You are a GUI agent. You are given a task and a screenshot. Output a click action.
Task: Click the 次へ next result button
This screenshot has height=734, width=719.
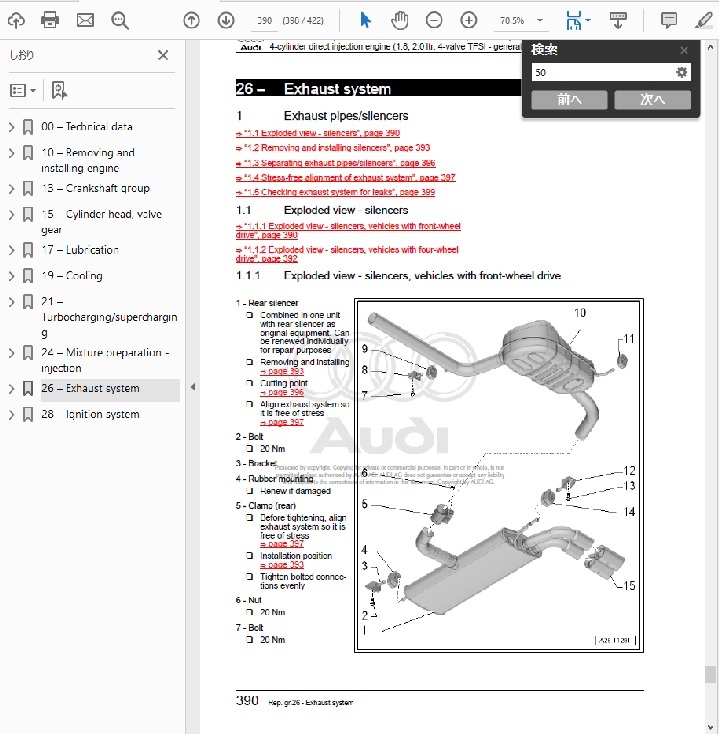click(653, 99)
